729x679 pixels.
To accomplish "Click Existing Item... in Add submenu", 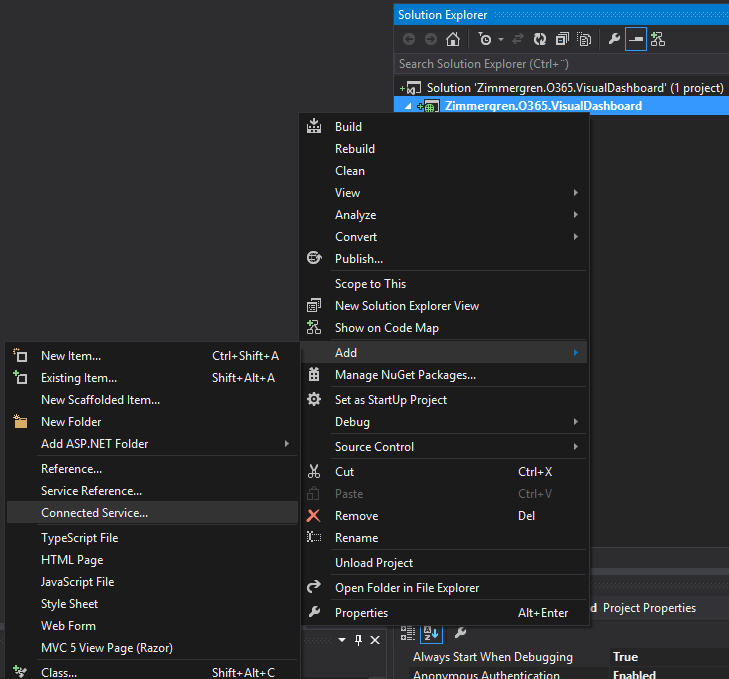I will (x=152, y=378).
